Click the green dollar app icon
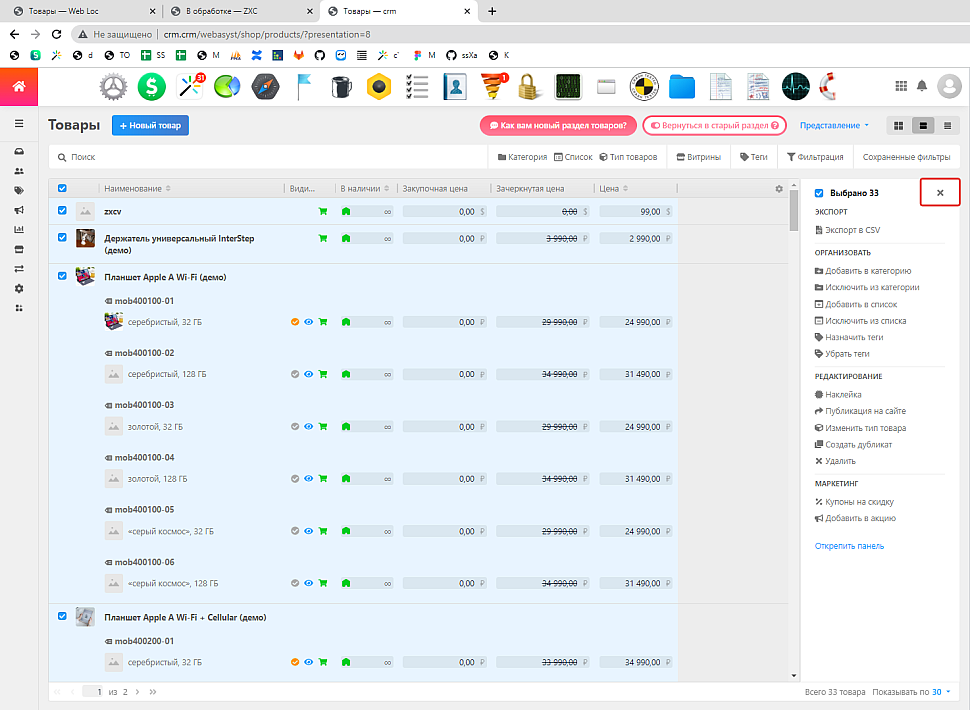Screen dimensions: 970x710 coord(152,87)
